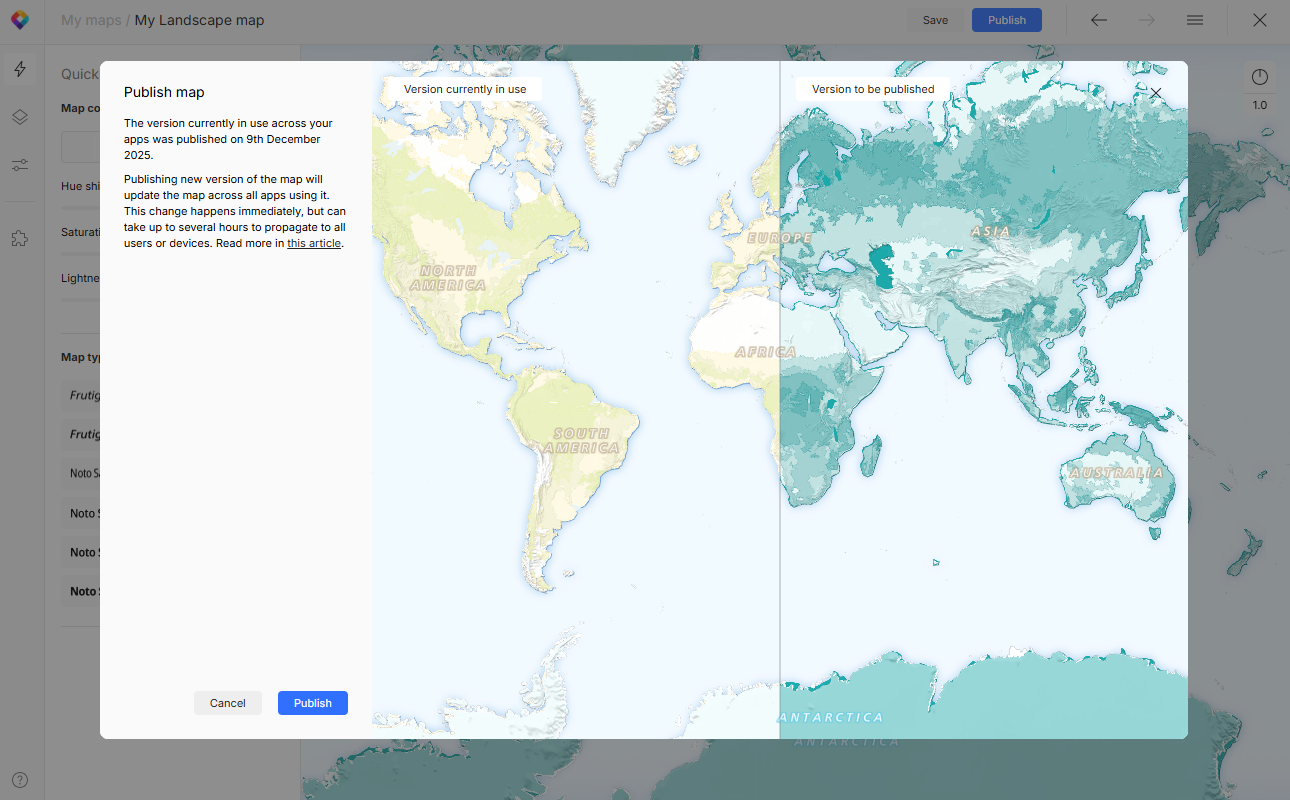Click the undo left arrow
This screenshot has width=1290, height=800.
(x=1099, y=20)
